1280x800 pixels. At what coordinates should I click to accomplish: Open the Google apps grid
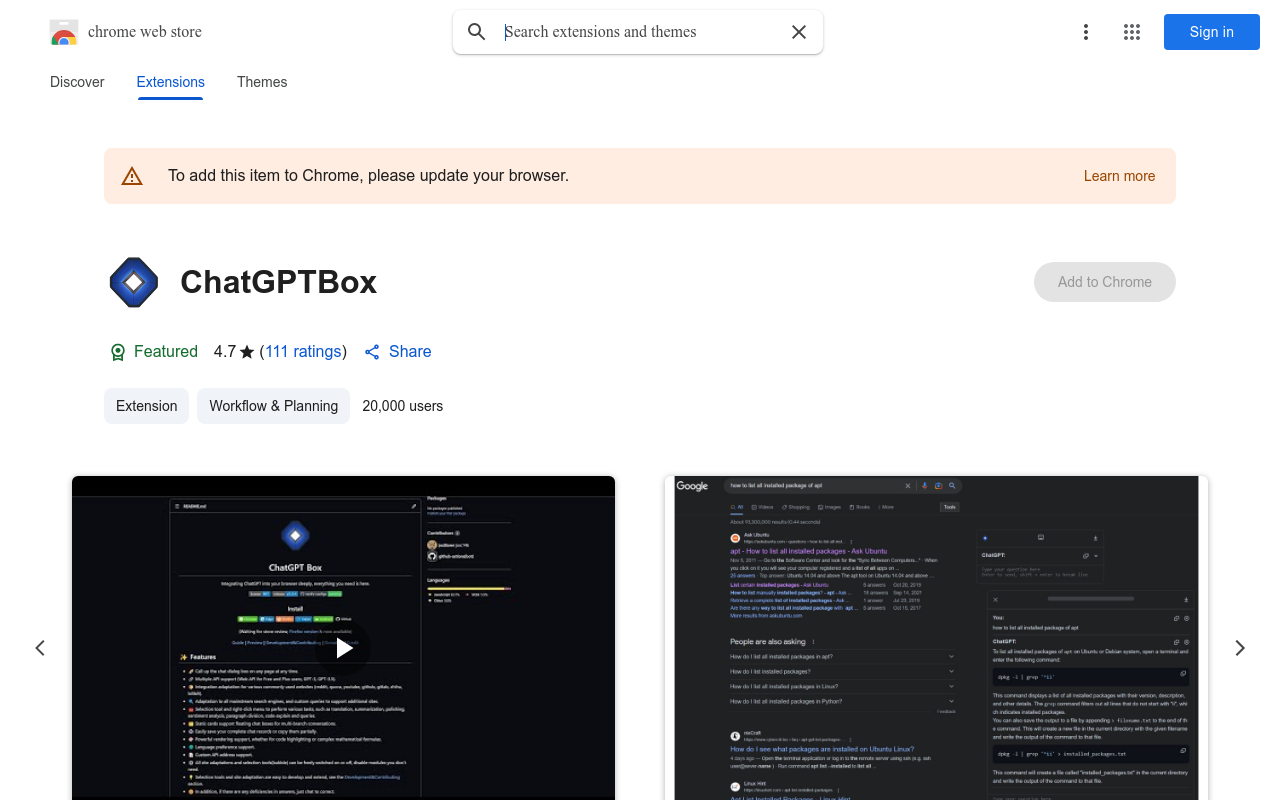1132,32
